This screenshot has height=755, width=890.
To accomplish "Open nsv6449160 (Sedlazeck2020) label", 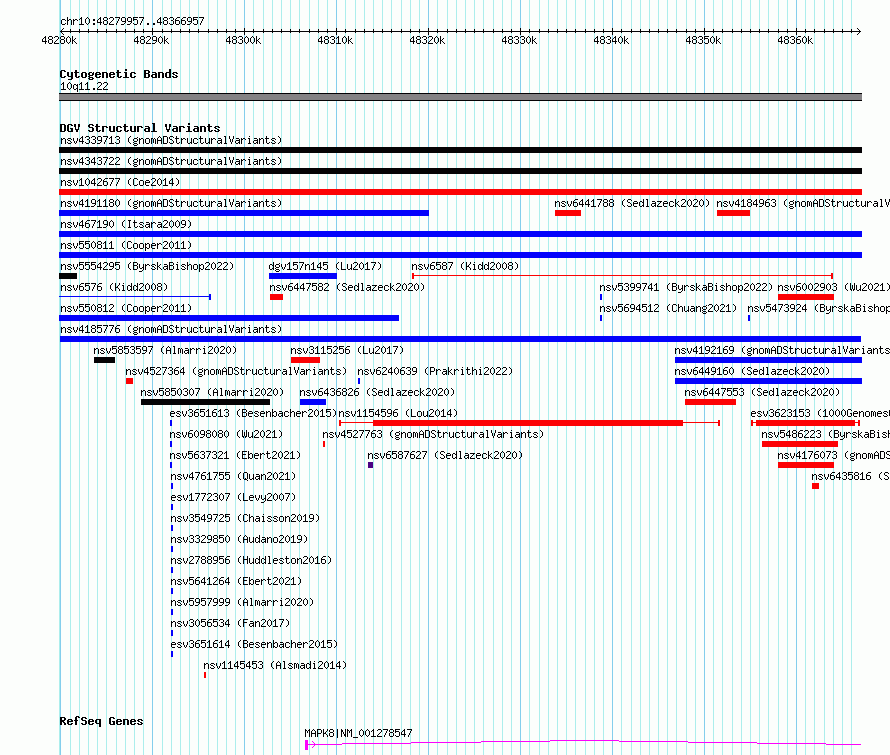I will [x=752, y=371].
